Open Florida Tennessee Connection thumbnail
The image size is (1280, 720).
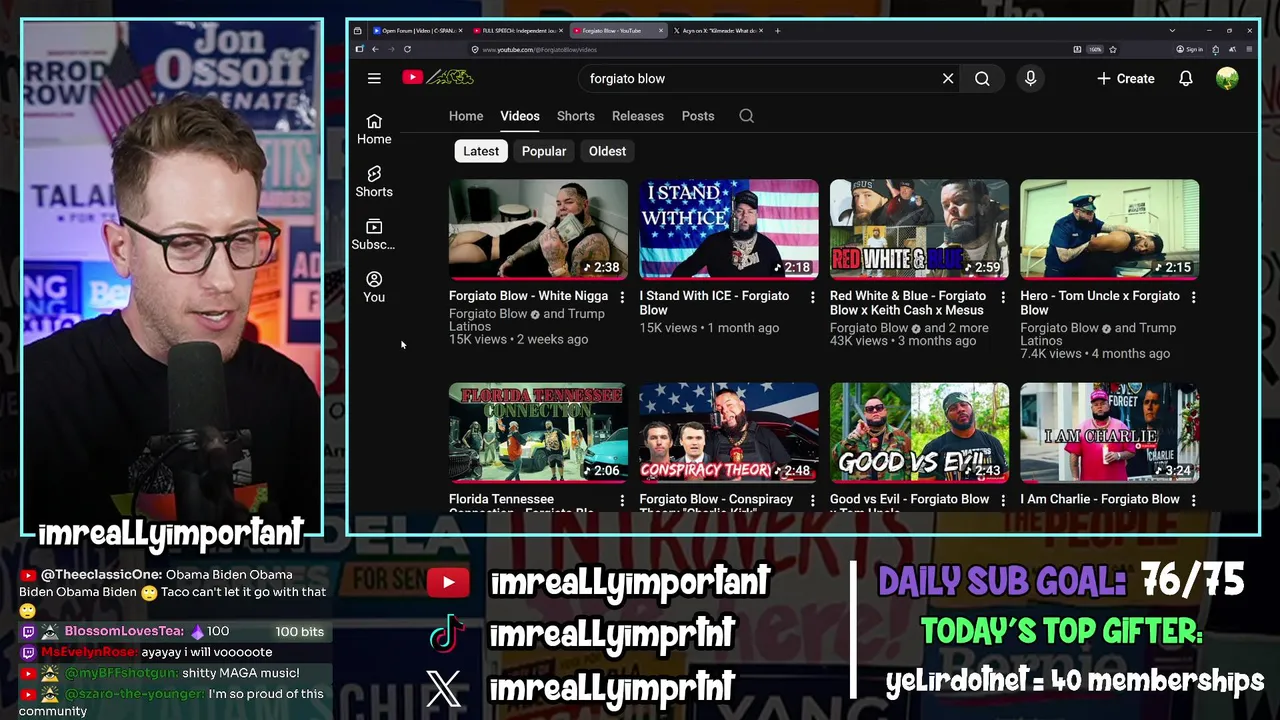[538, 432]
